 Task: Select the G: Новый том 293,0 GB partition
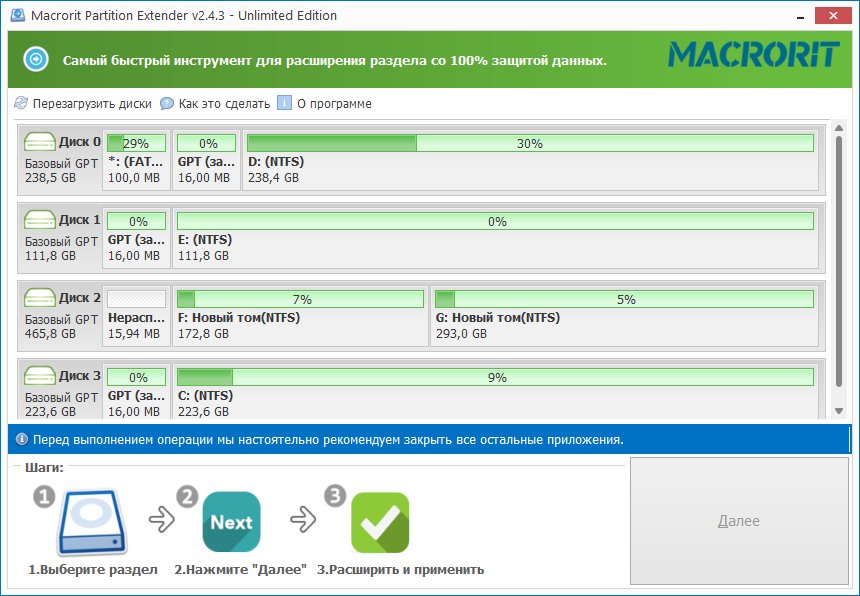tap(625, 315)
